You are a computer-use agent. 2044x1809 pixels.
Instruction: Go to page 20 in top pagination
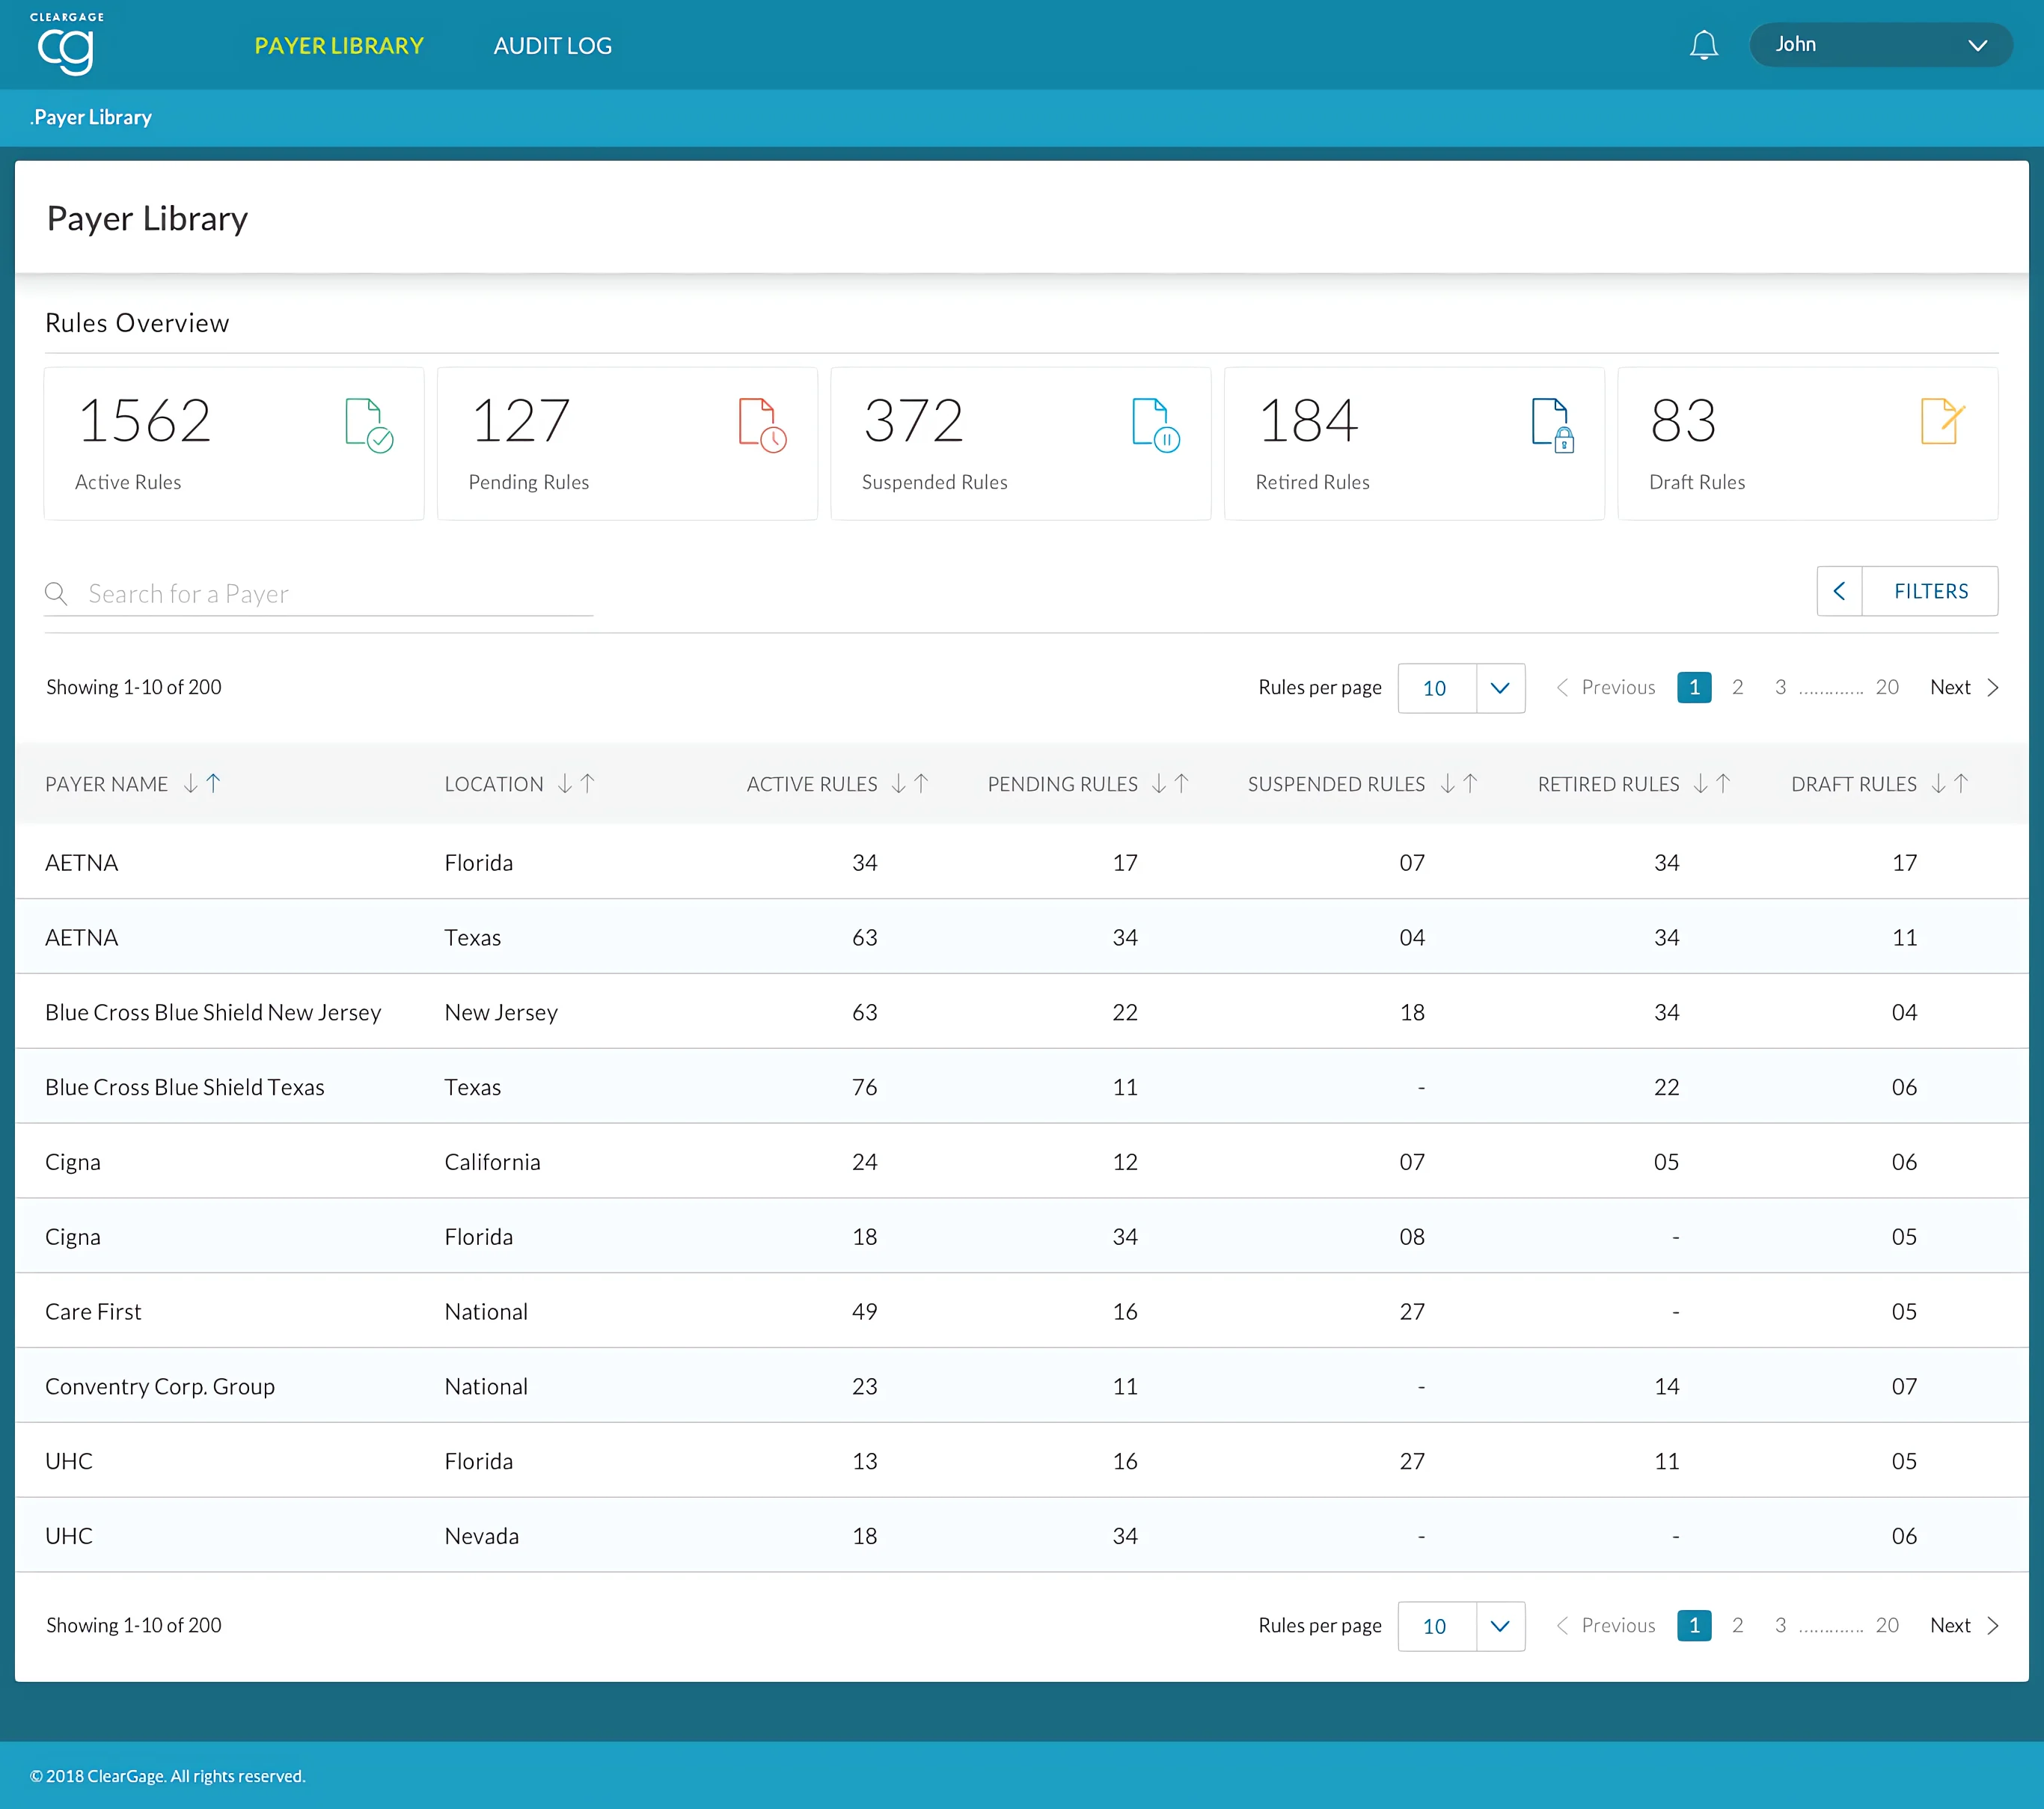[1887, 687]
